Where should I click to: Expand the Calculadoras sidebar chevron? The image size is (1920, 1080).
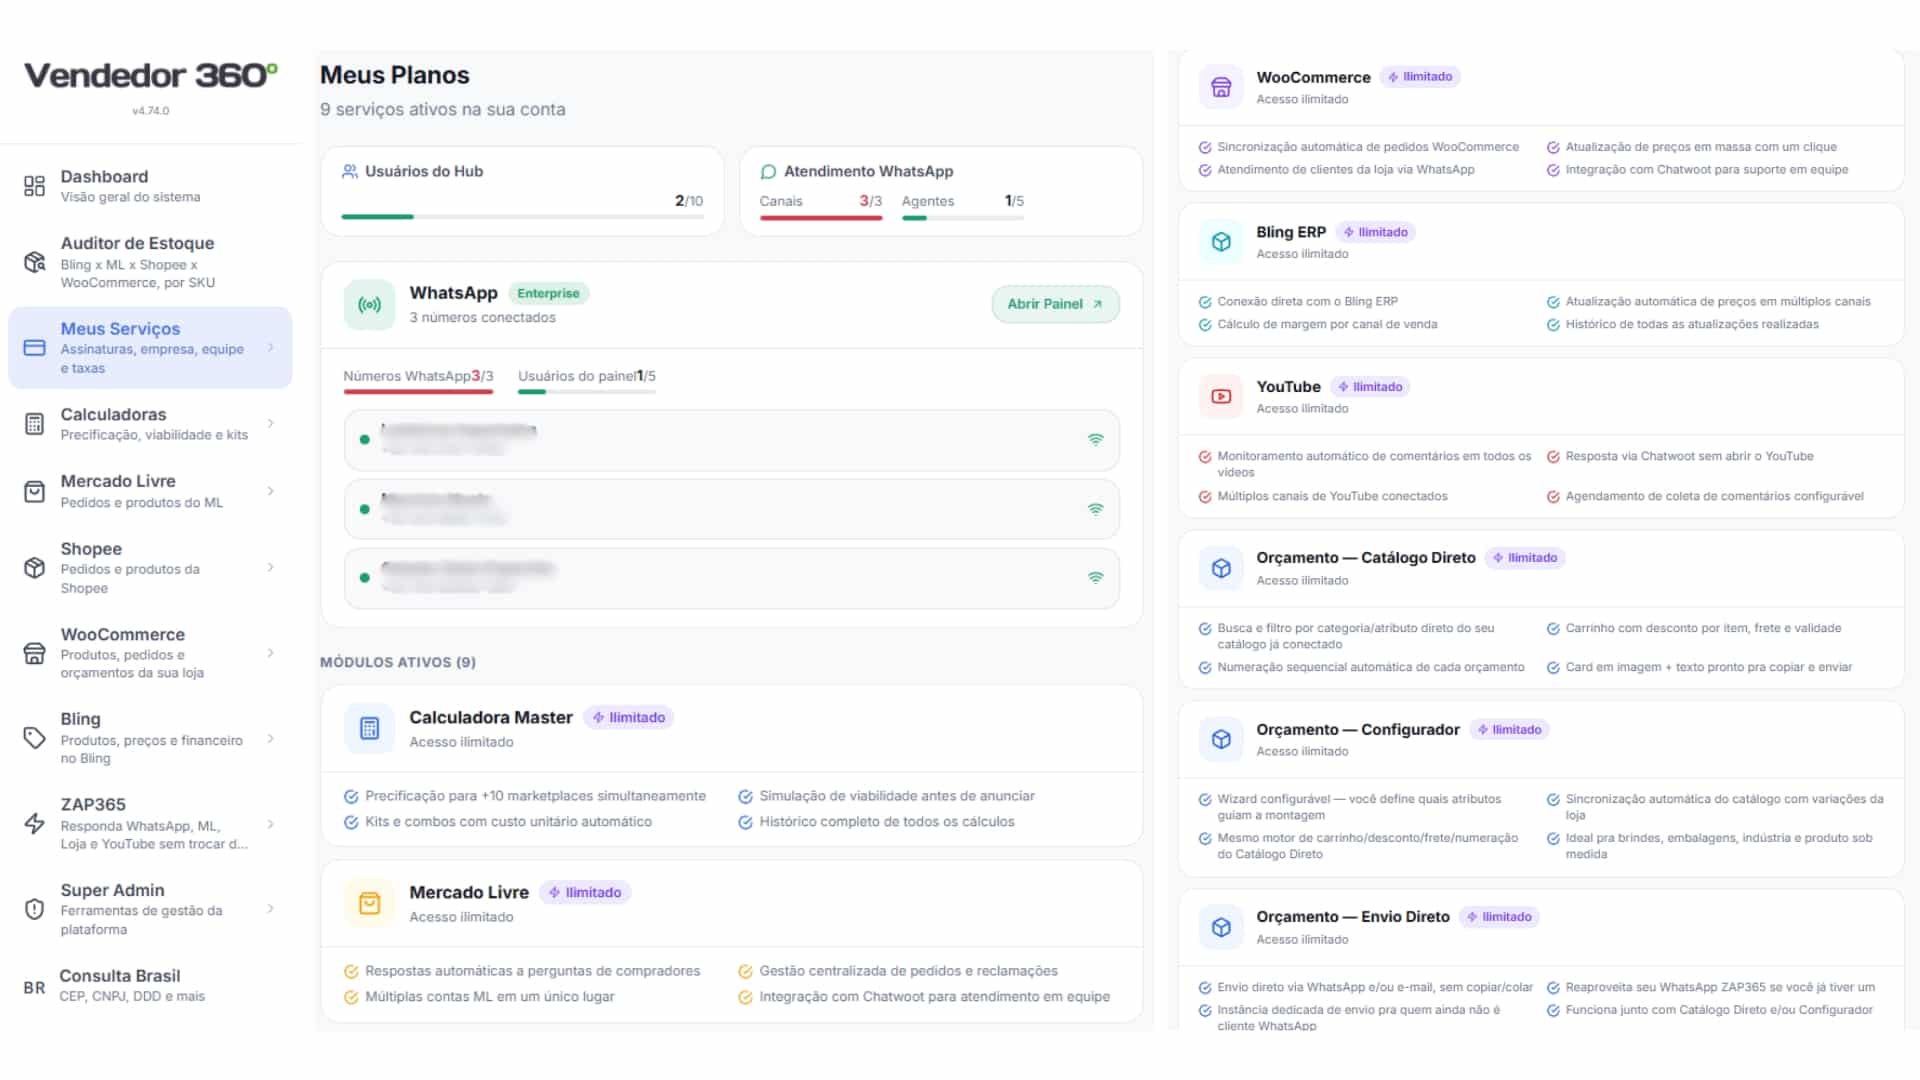tap(271, 424)
